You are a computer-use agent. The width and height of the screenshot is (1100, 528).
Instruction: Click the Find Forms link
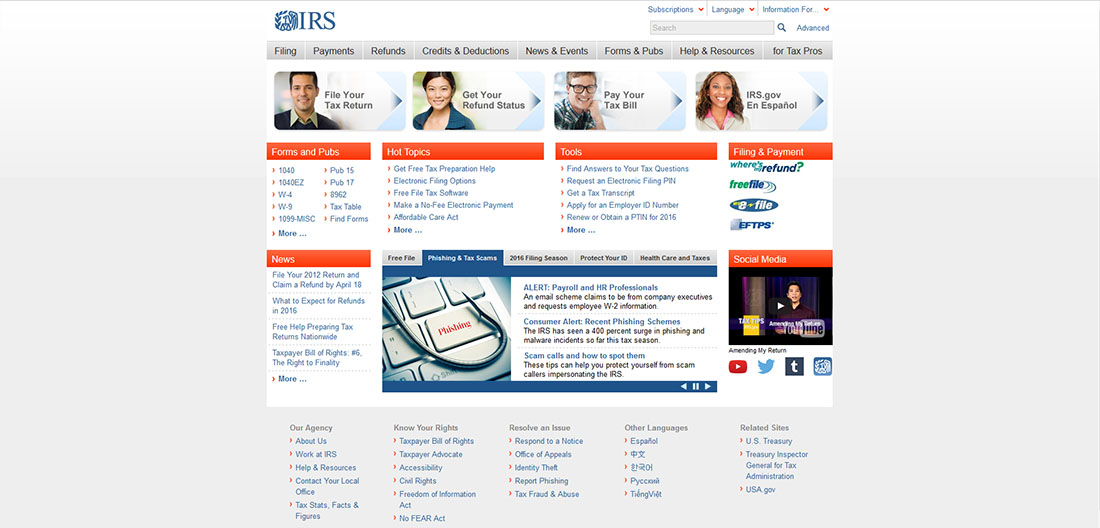click(x=349, y=219)
